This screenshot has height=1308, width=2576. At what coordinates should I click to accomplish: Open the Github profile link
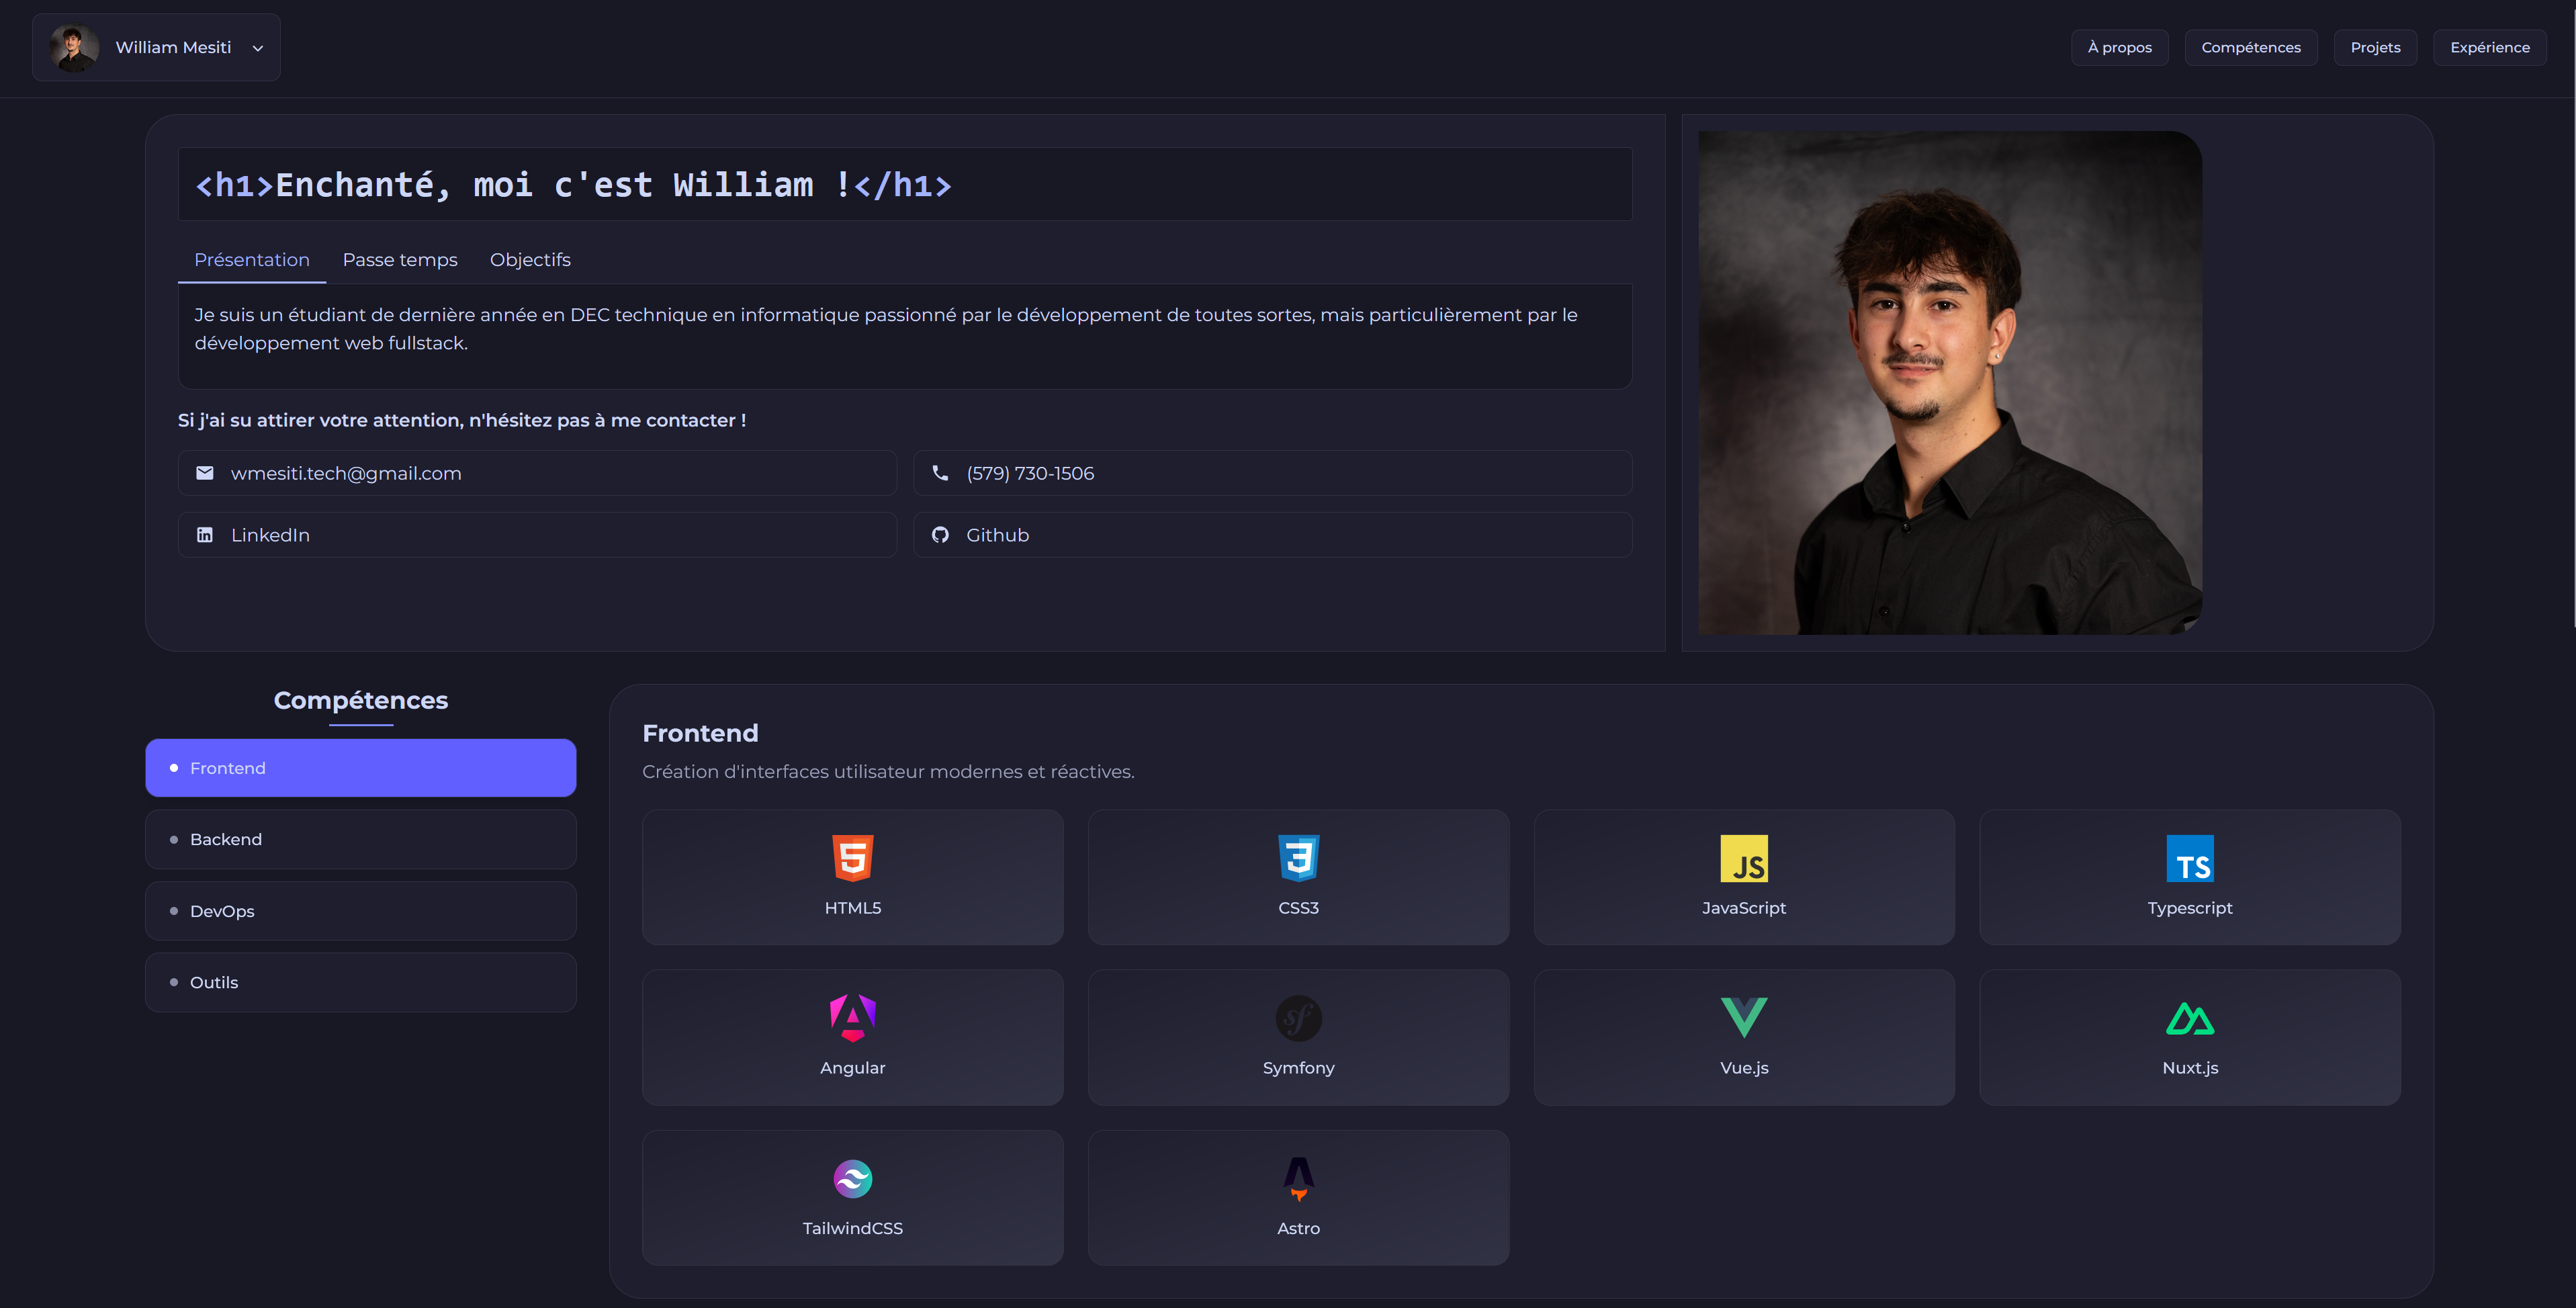pyautogui.click(x=1272, y=535)
